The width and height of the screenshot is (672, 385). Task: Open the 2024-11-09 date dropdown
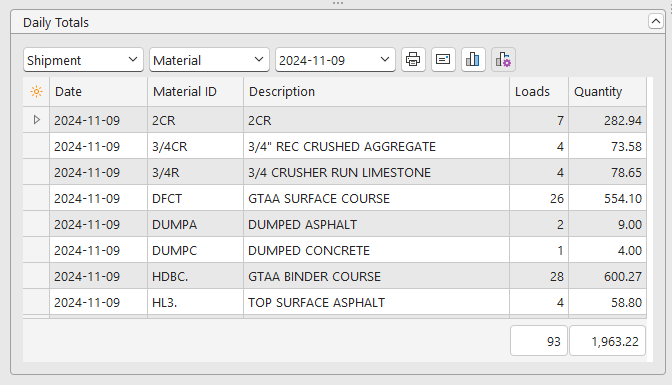coord(335,60)
